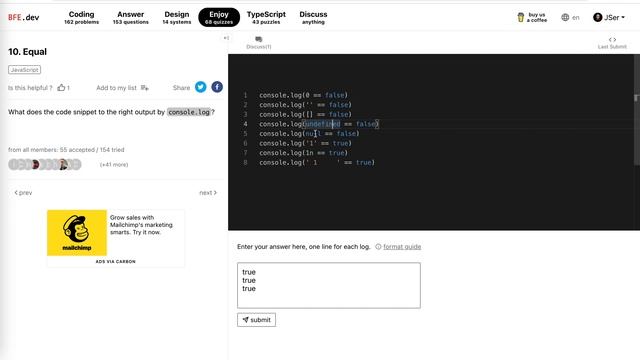View the Last Submit code
The image size is (640, 360).
click(612, 42)
